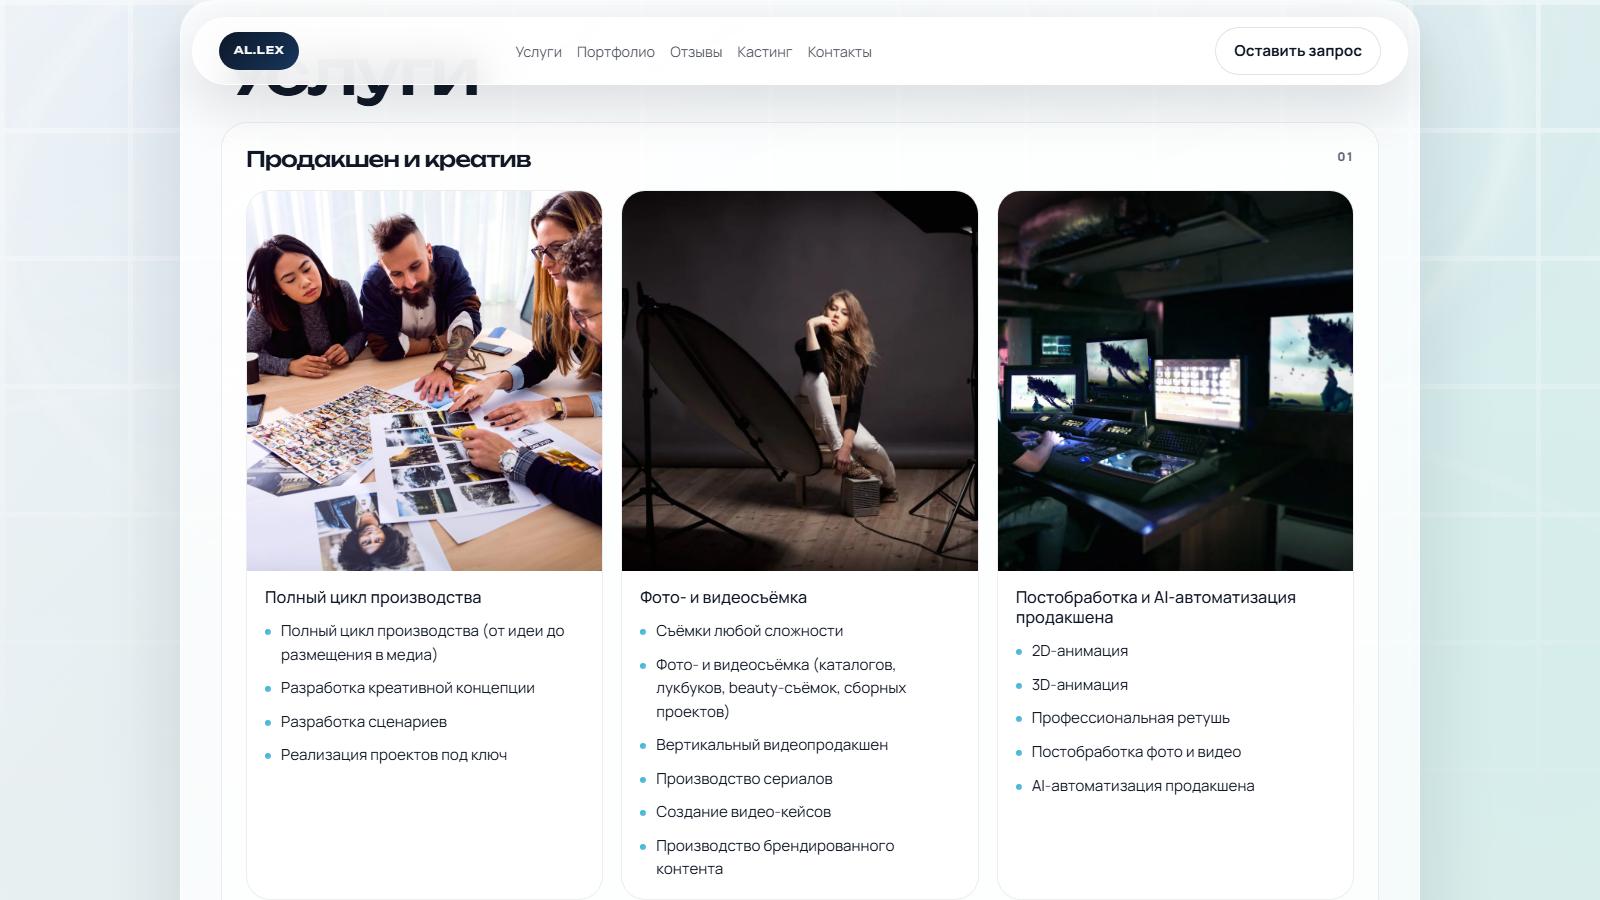Select Полный цикл производства (от идеи) bullet

click(422, 643)
